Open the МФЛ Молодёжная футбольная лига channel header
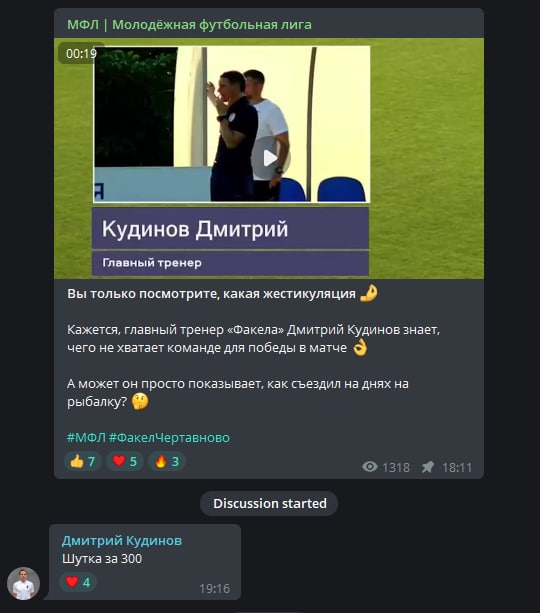The image size is (540, 613). pyautogui.click(x=190, y=25)
